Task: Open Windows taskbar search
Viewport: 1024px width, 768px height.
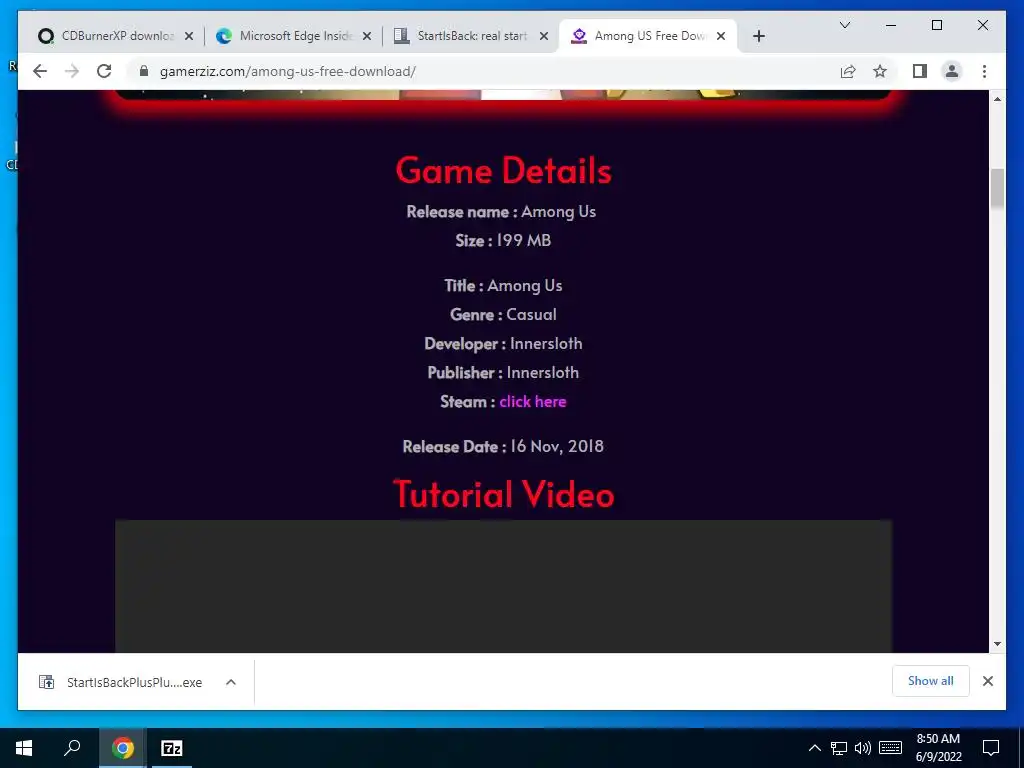Action: (x=72, y=748)
